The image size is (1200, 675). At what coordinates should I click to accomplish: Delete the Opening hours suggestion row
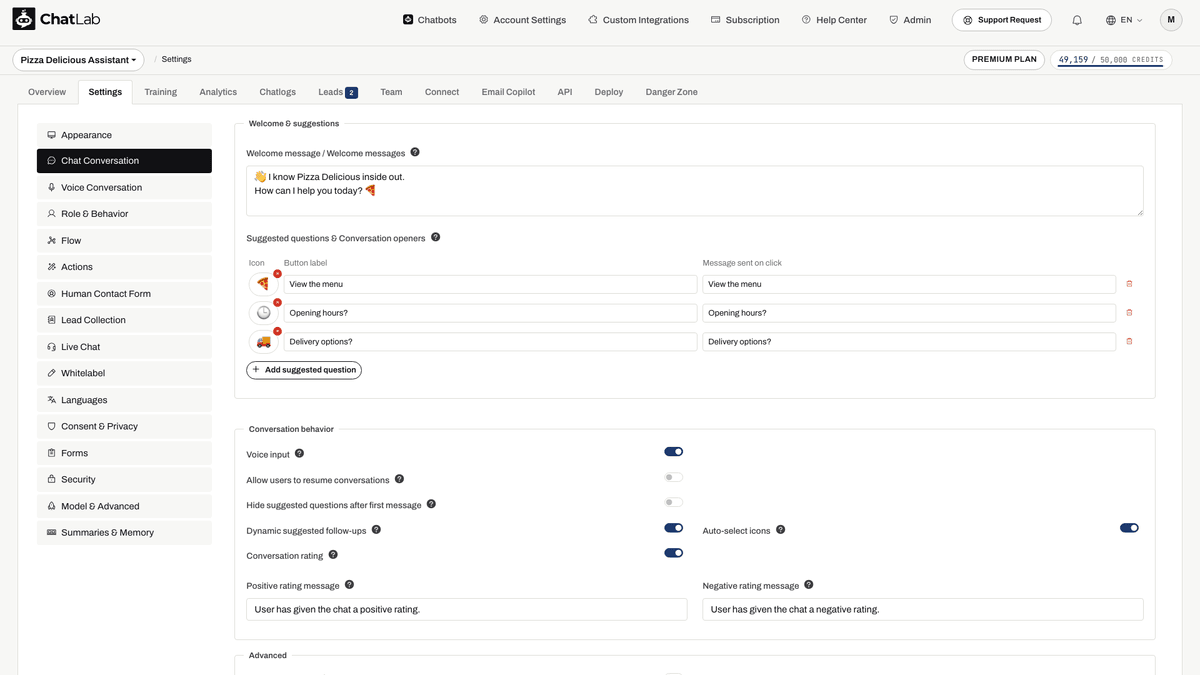1129,313
